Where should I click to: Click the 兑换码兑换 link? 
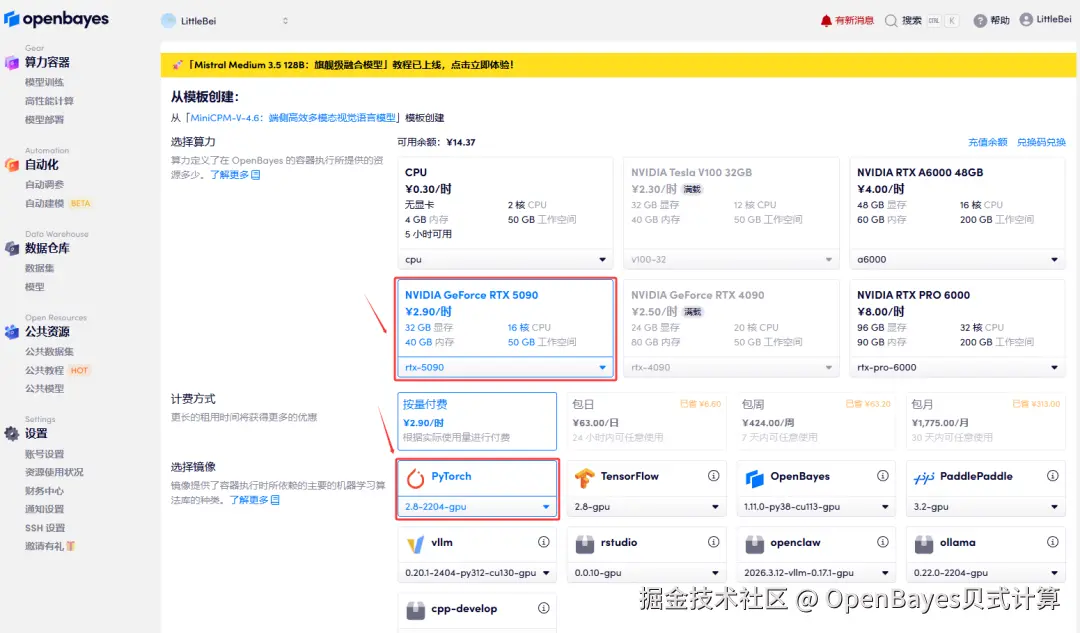point(1041,142)
